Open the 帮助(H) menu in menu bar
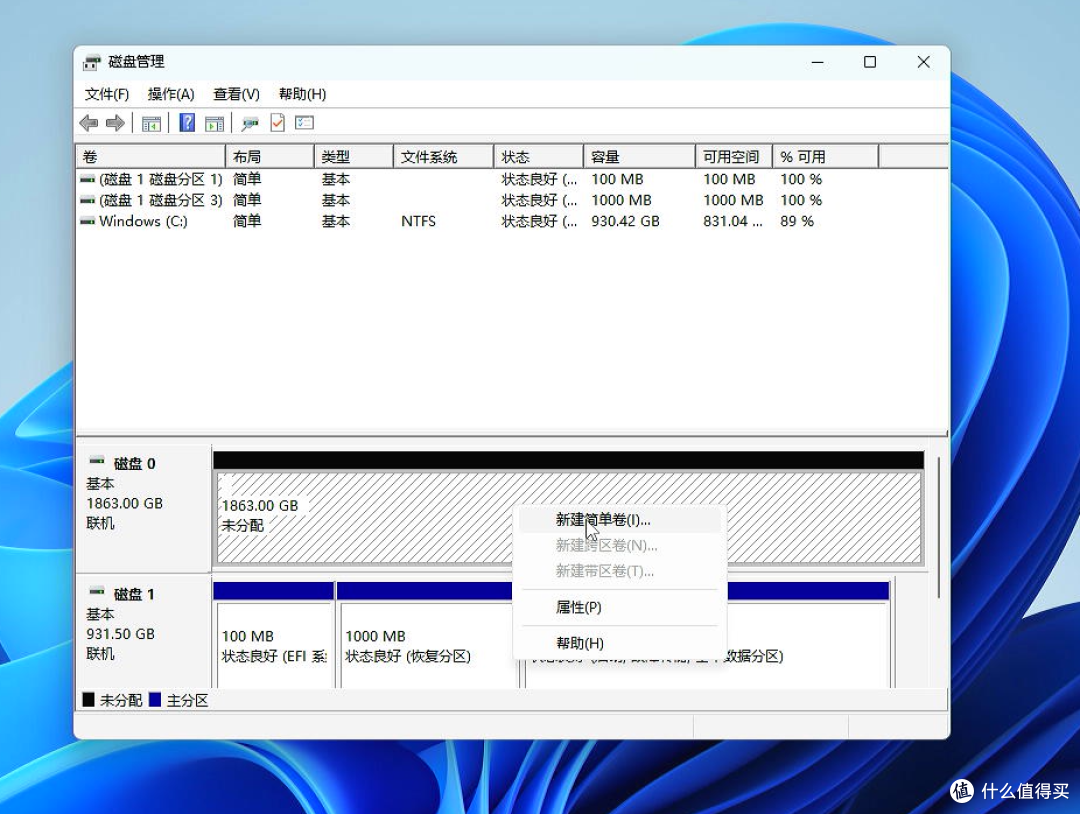The height and width of the screenshot is (814, 1080). (x=302, y=94)
